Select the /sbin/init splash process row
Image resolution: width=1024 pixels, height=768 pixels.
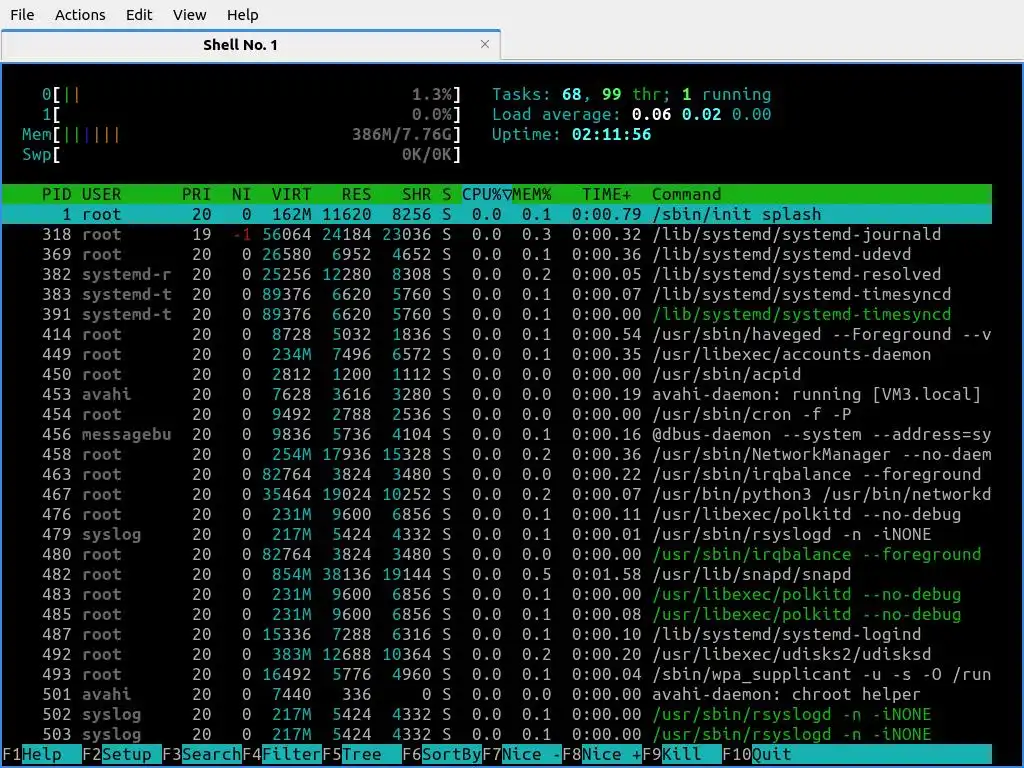(497, 214)
